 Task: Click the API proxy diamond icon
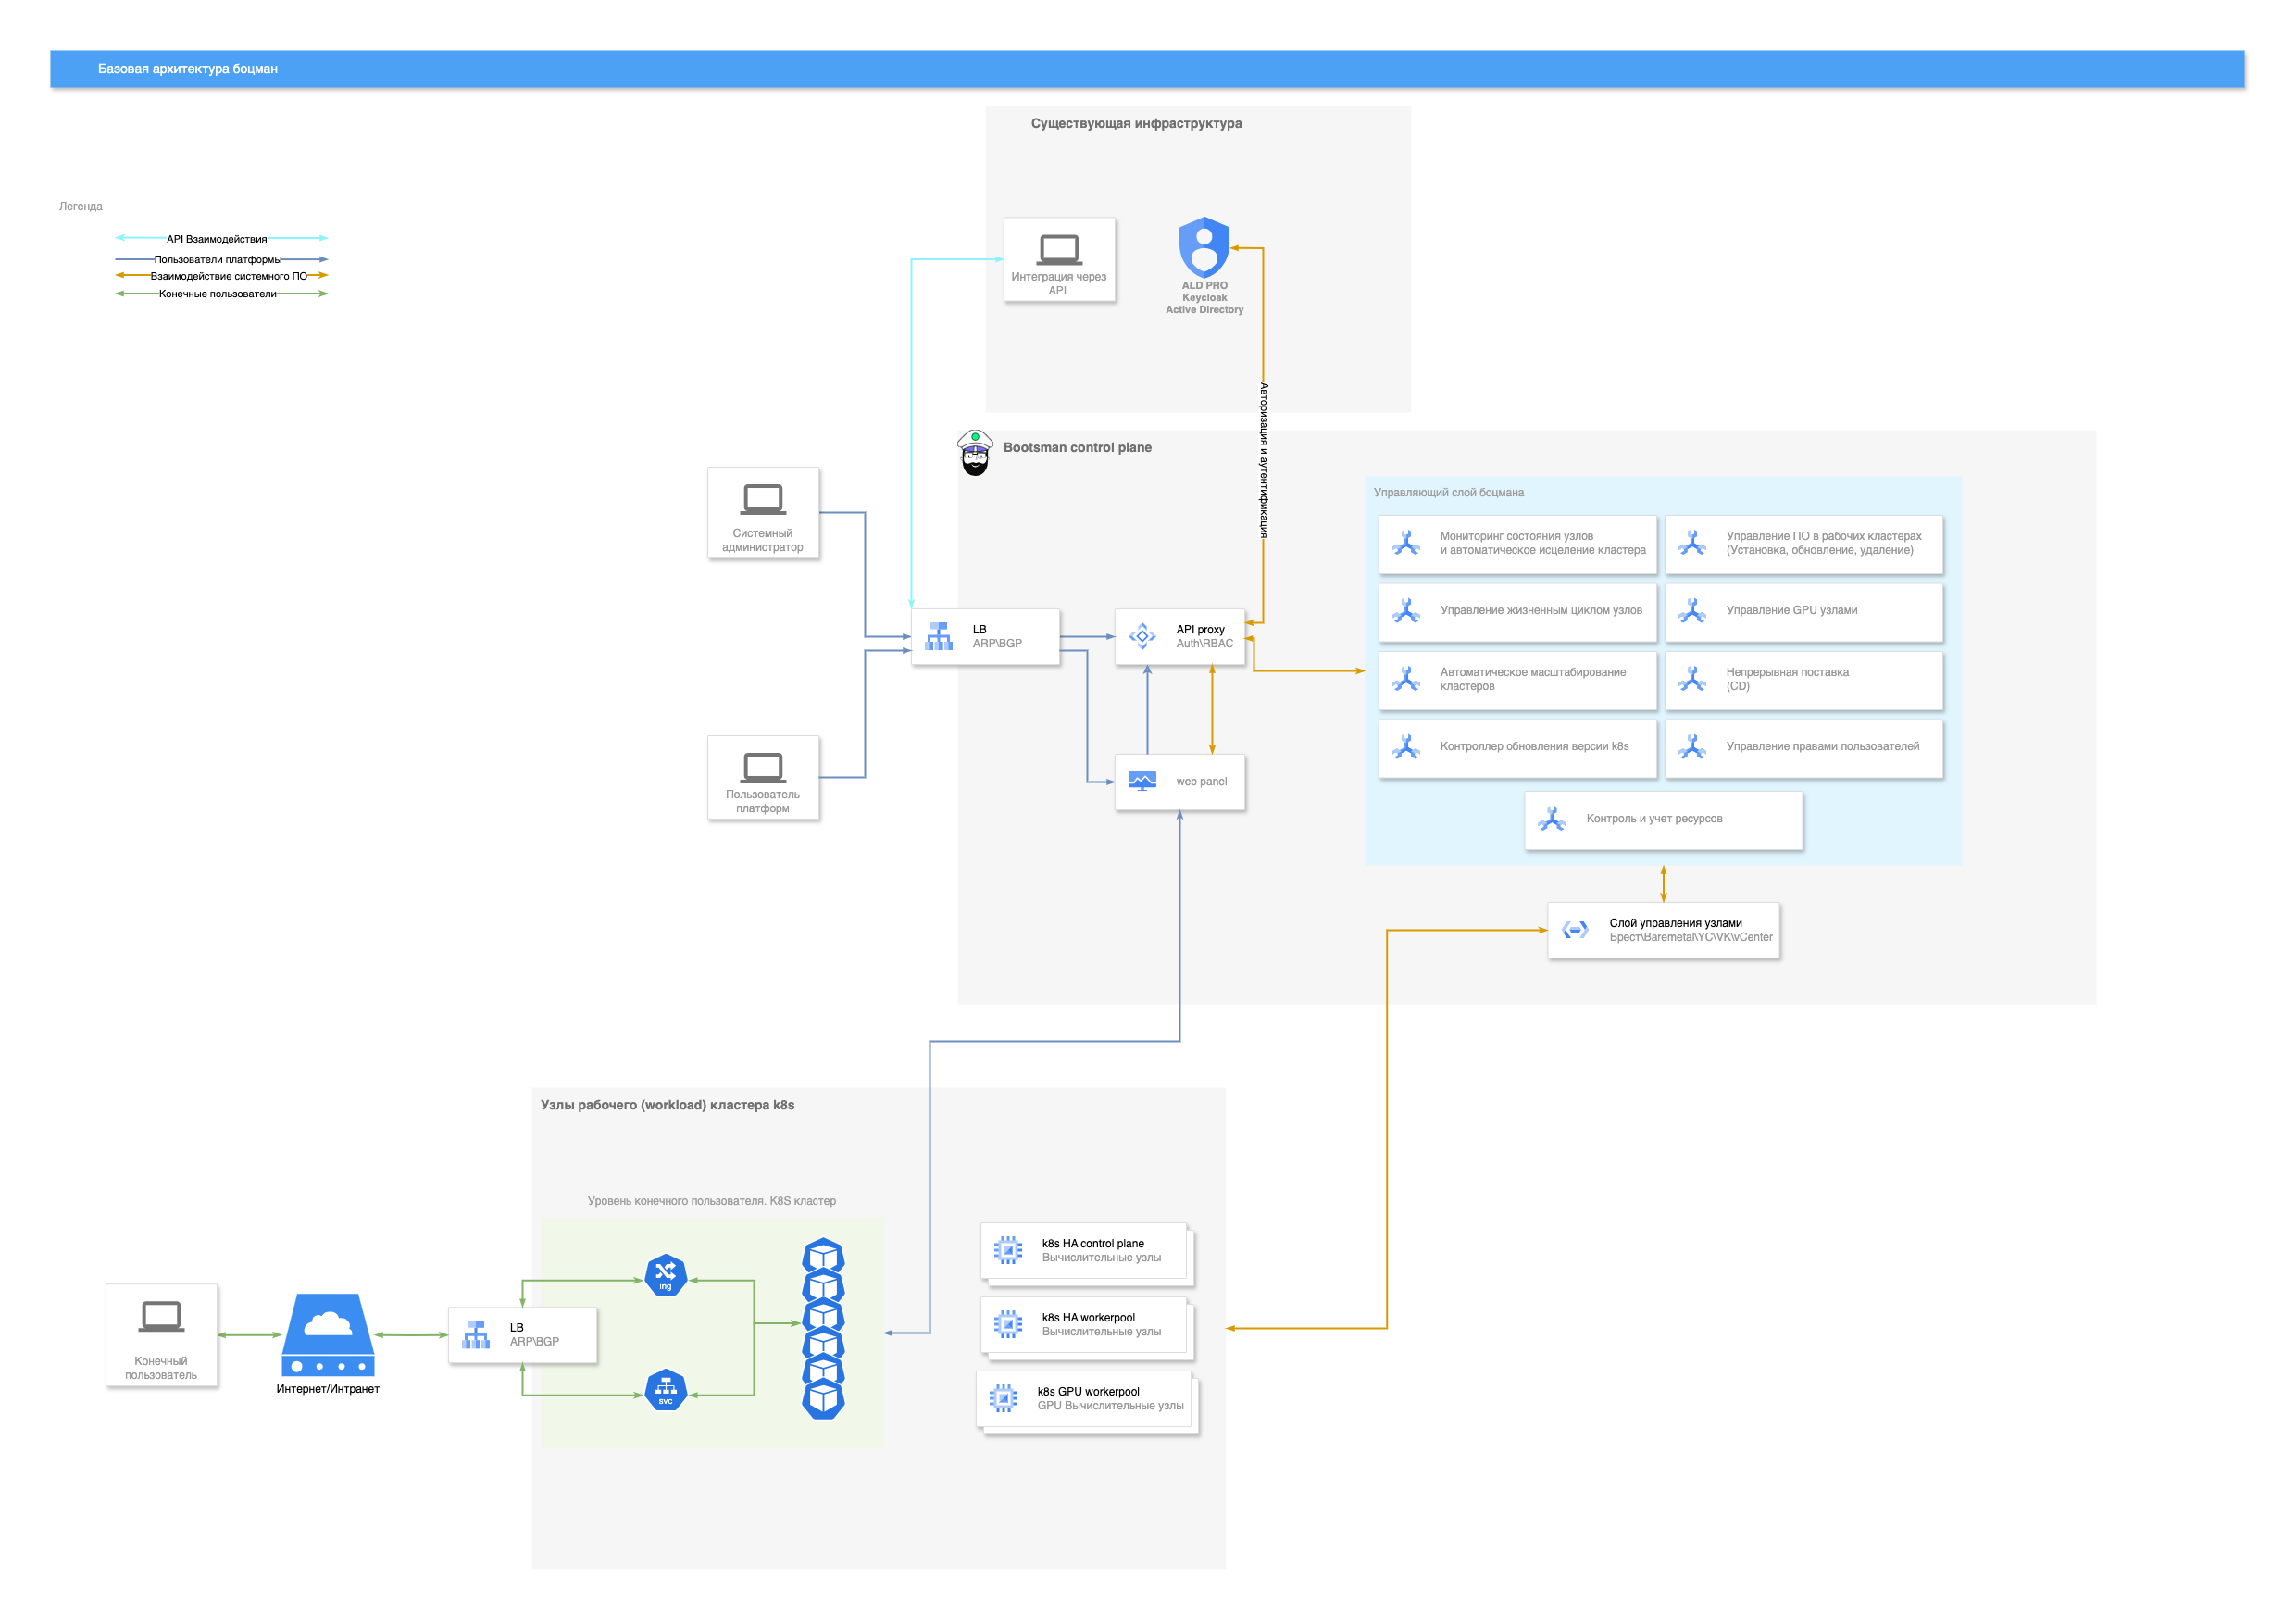click(x=1142, y=636)
